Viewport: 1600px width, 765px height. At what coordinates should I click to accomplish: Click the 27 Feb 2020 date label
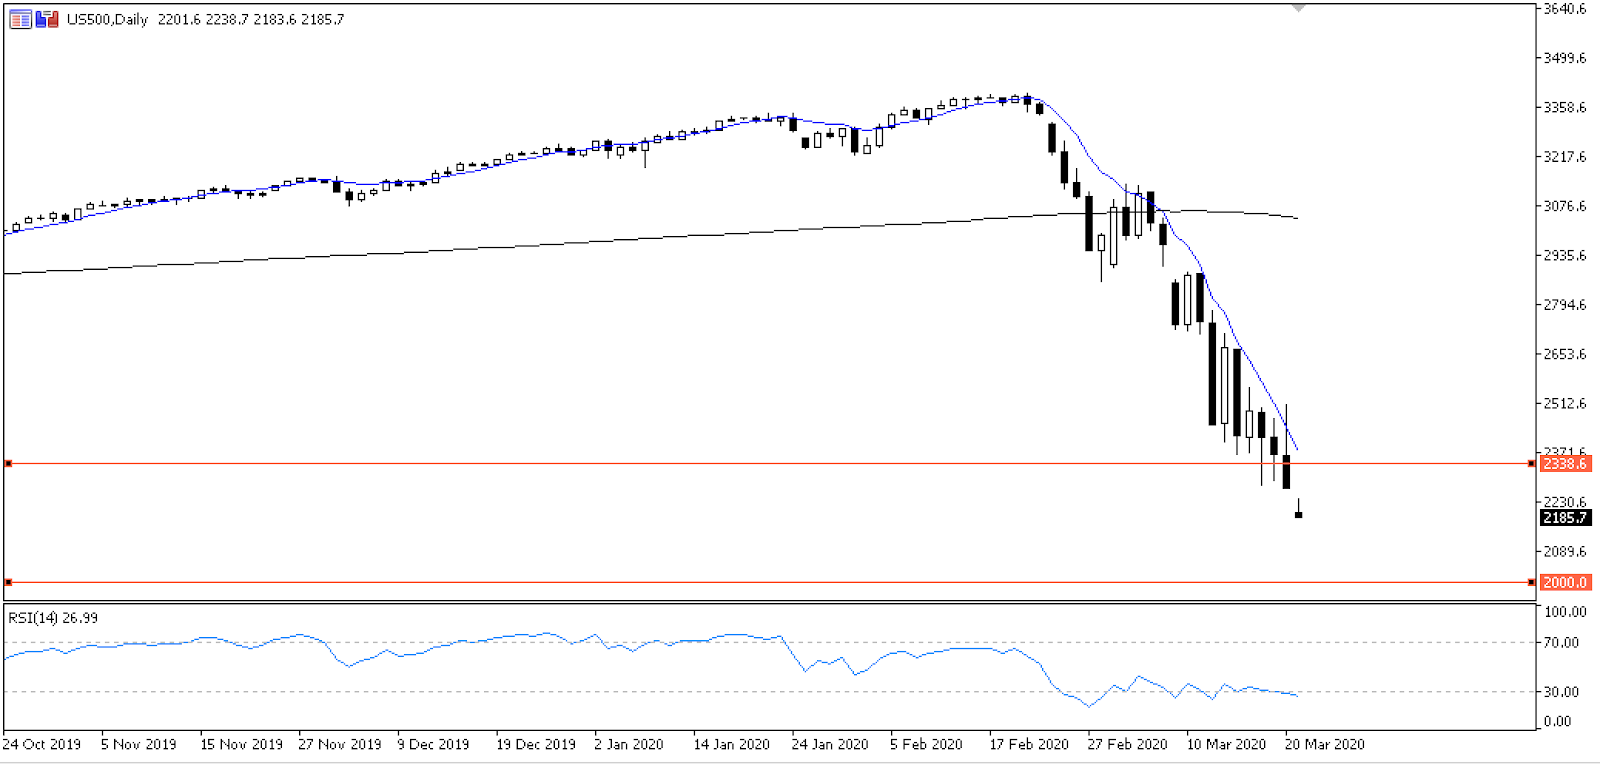(x=1128, y=745)
